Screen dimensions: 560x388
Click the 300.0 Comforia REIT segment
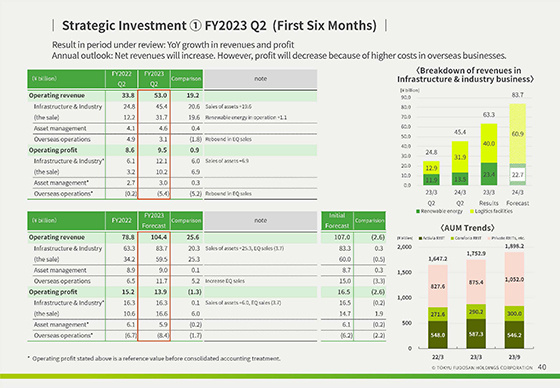514,314
